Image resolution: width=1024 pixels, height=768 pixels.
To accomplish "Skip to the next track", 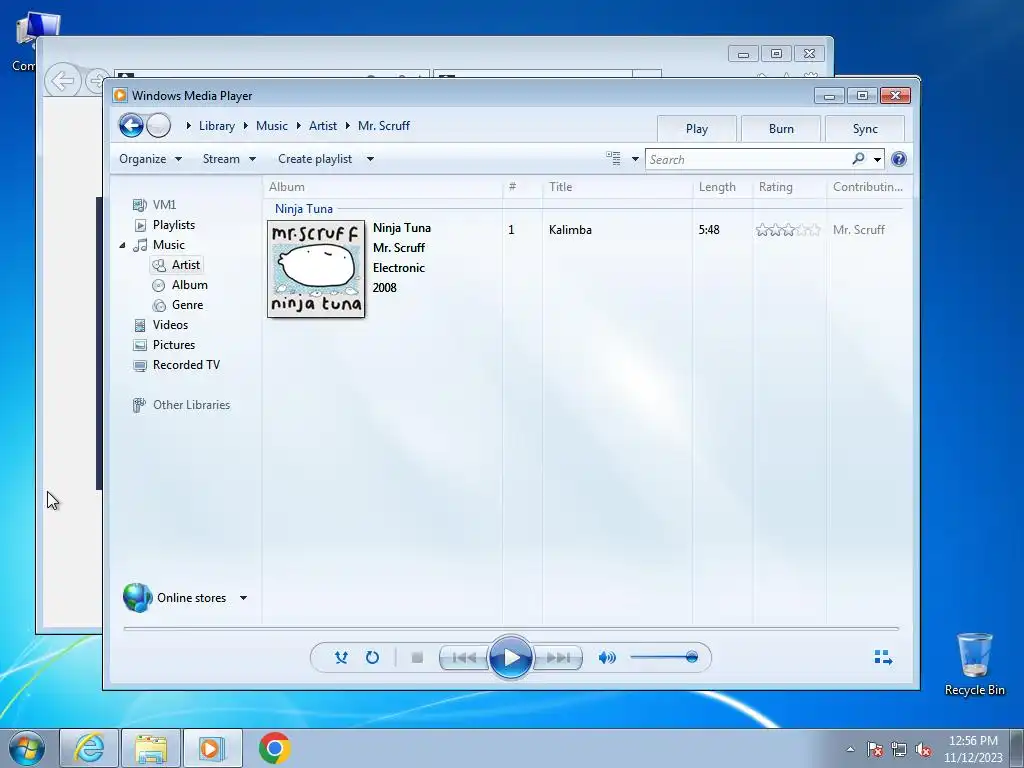I will click(x=557, y=658).
